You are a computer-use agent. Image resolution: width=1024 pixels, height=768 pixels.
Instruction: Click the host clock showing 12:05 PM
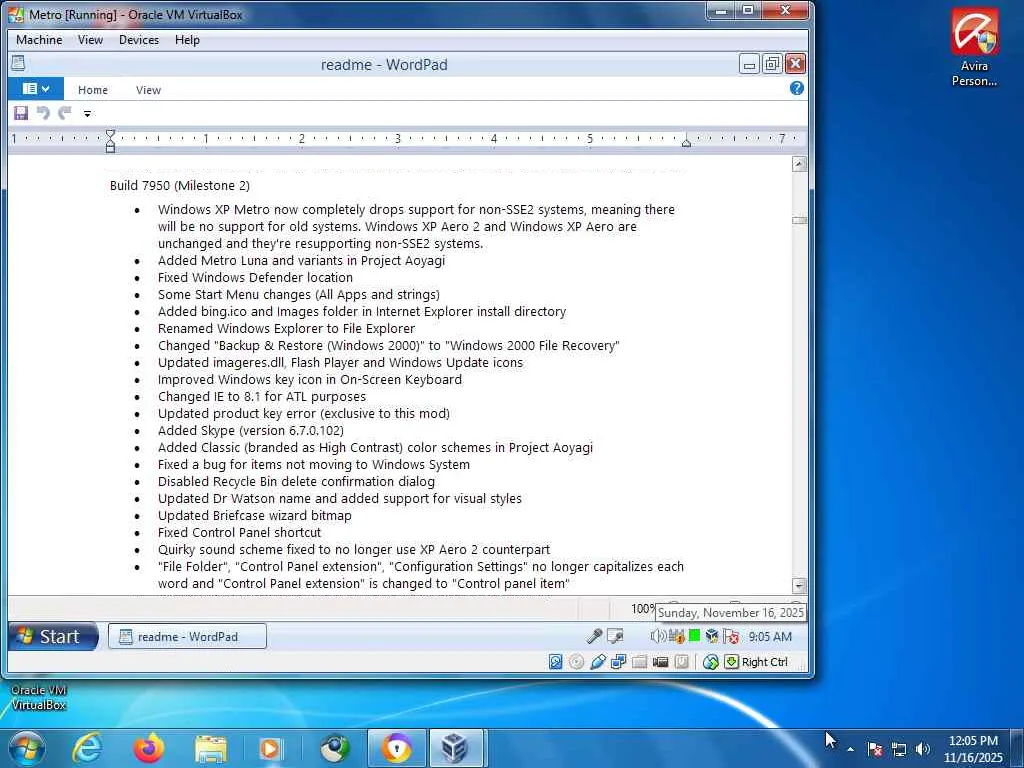click(973, 749)
